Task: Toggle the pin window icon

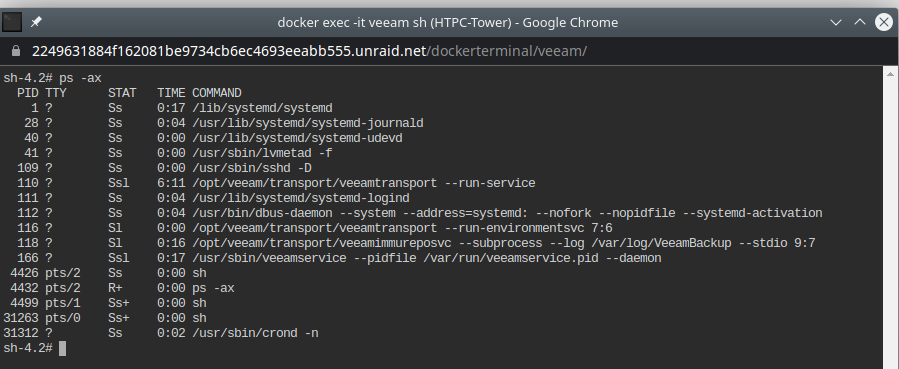Action: point(36,22)
